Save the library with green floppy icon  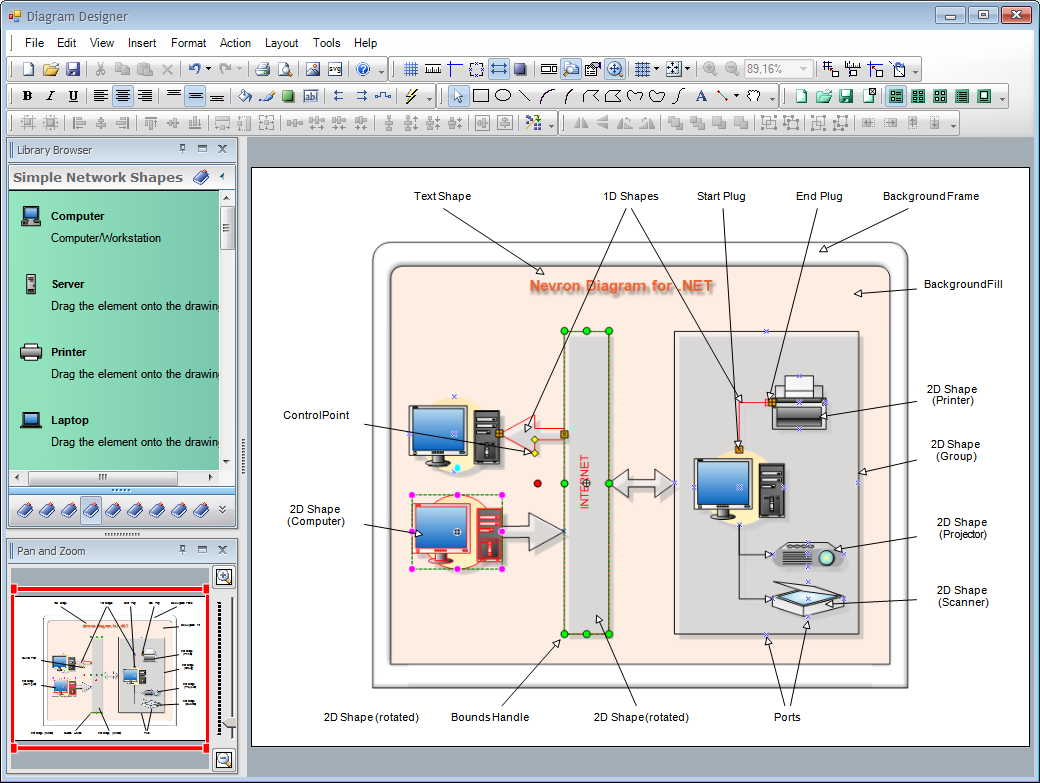tap(846, 96)
